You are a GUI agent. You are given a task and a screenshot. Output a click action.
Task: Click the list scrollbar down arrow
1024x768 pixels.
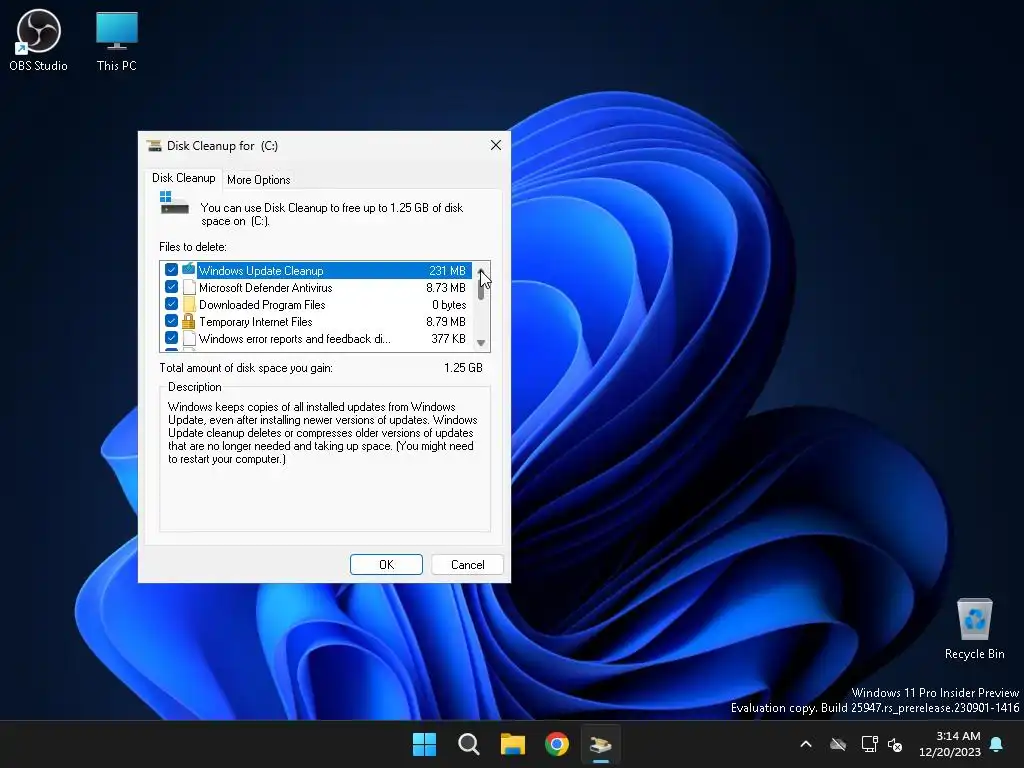481,343
